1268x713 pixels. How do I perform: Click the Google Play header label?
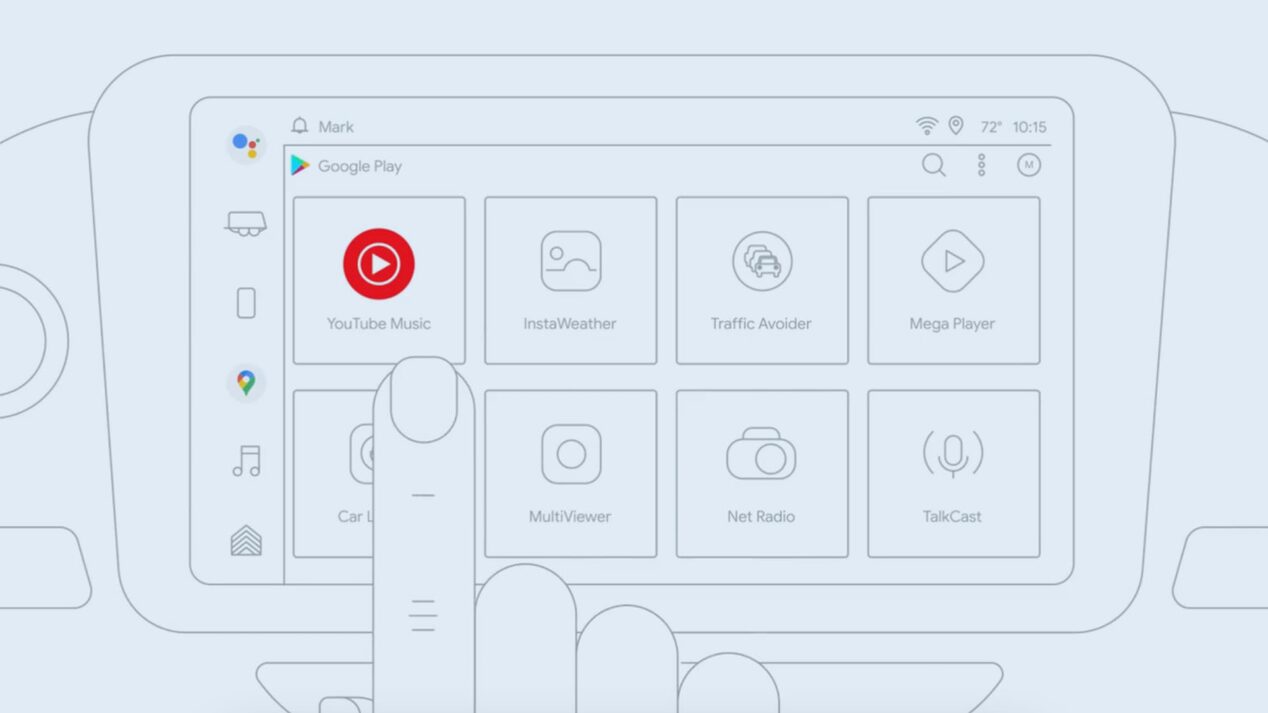click(359, 166)
